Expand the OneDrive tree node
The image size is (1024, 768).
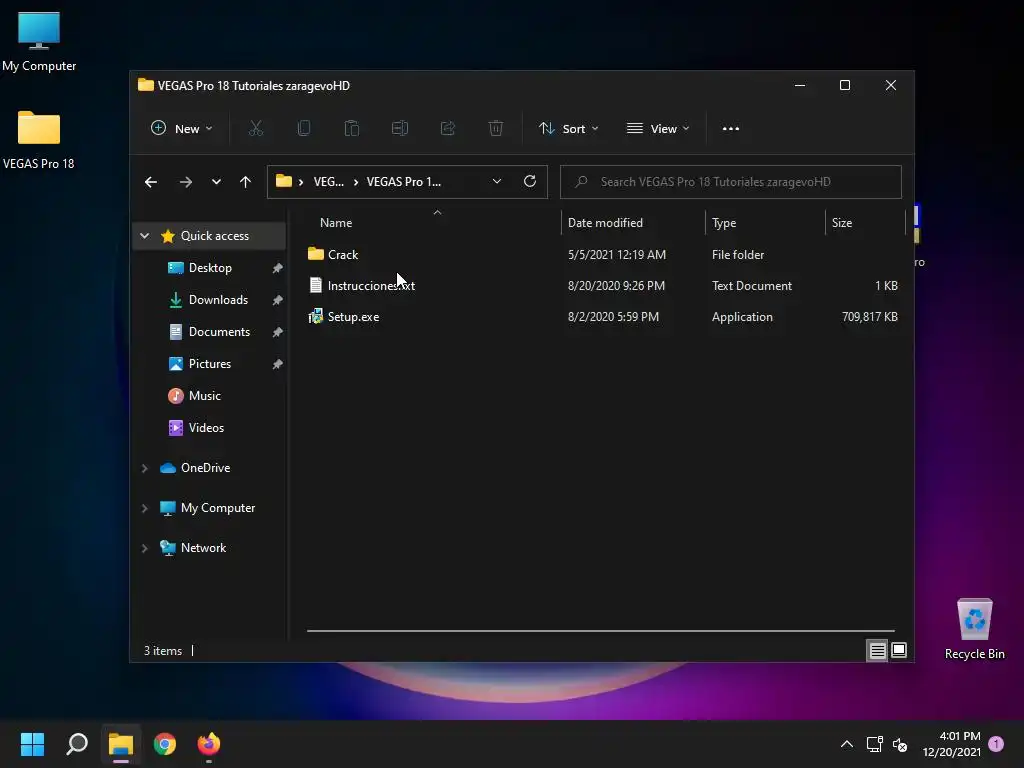(x=145, y=468)
